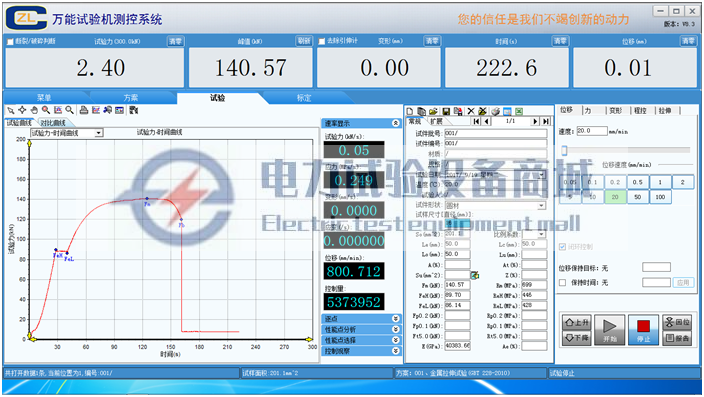
Task: Collapse the 速率显示 panel
Action: pyautogui.click(x=396, y=123)
